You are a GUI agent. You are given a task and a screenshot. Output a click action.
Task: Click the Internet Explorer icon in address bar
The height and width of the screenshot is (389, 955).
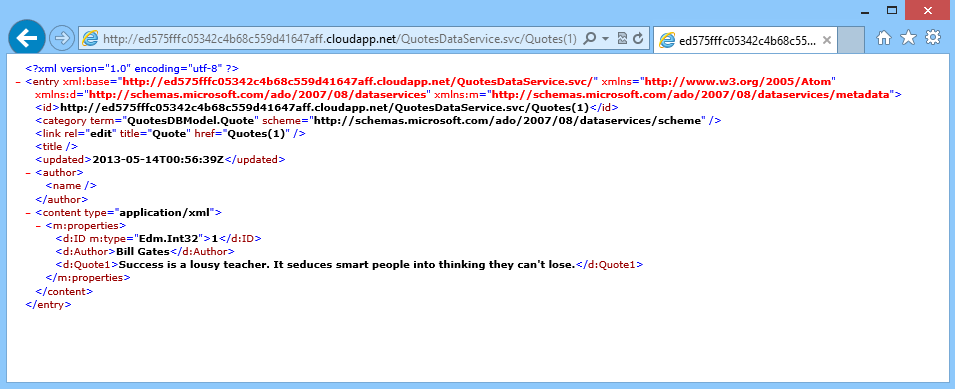[x=90, y=39]
